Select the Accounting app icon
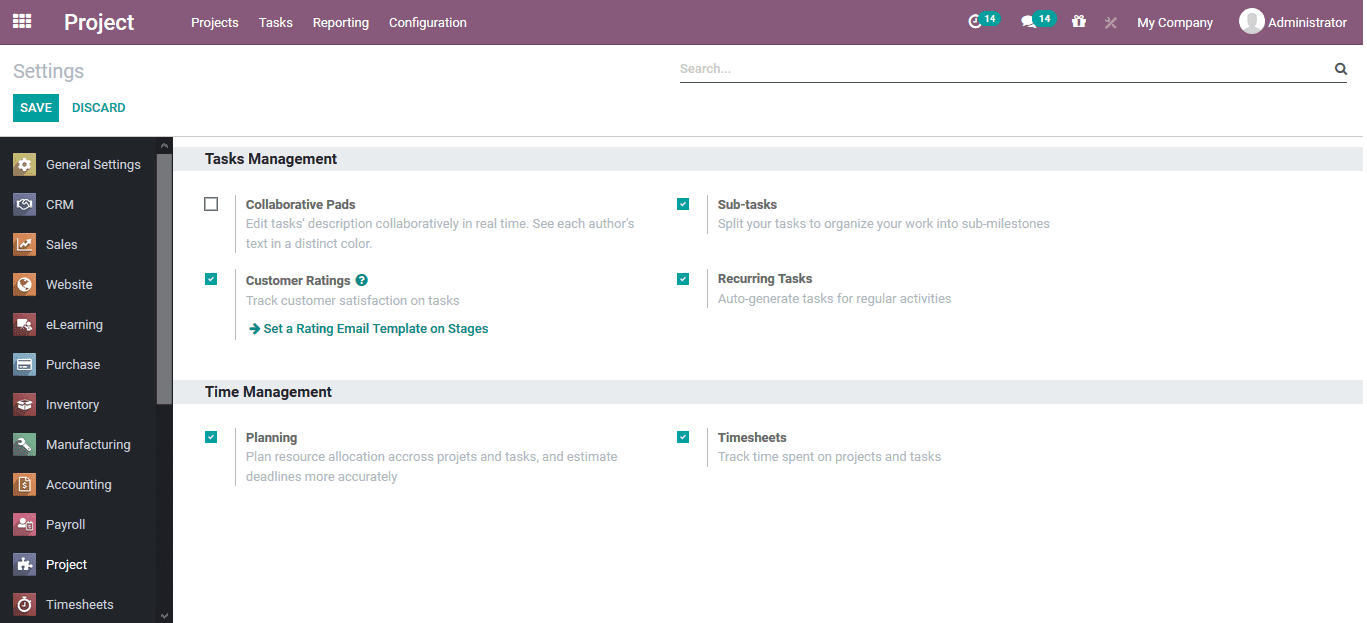Viewport: 1367px width, 623px height. [23, 484]
